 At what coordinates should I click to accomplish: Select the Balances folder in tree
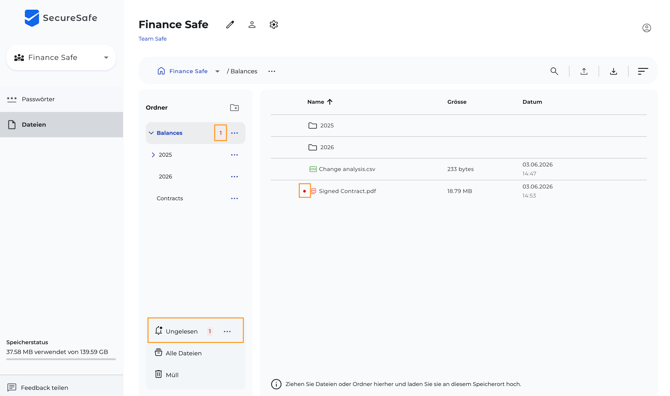pyautogui.click(x=170, y=133)
